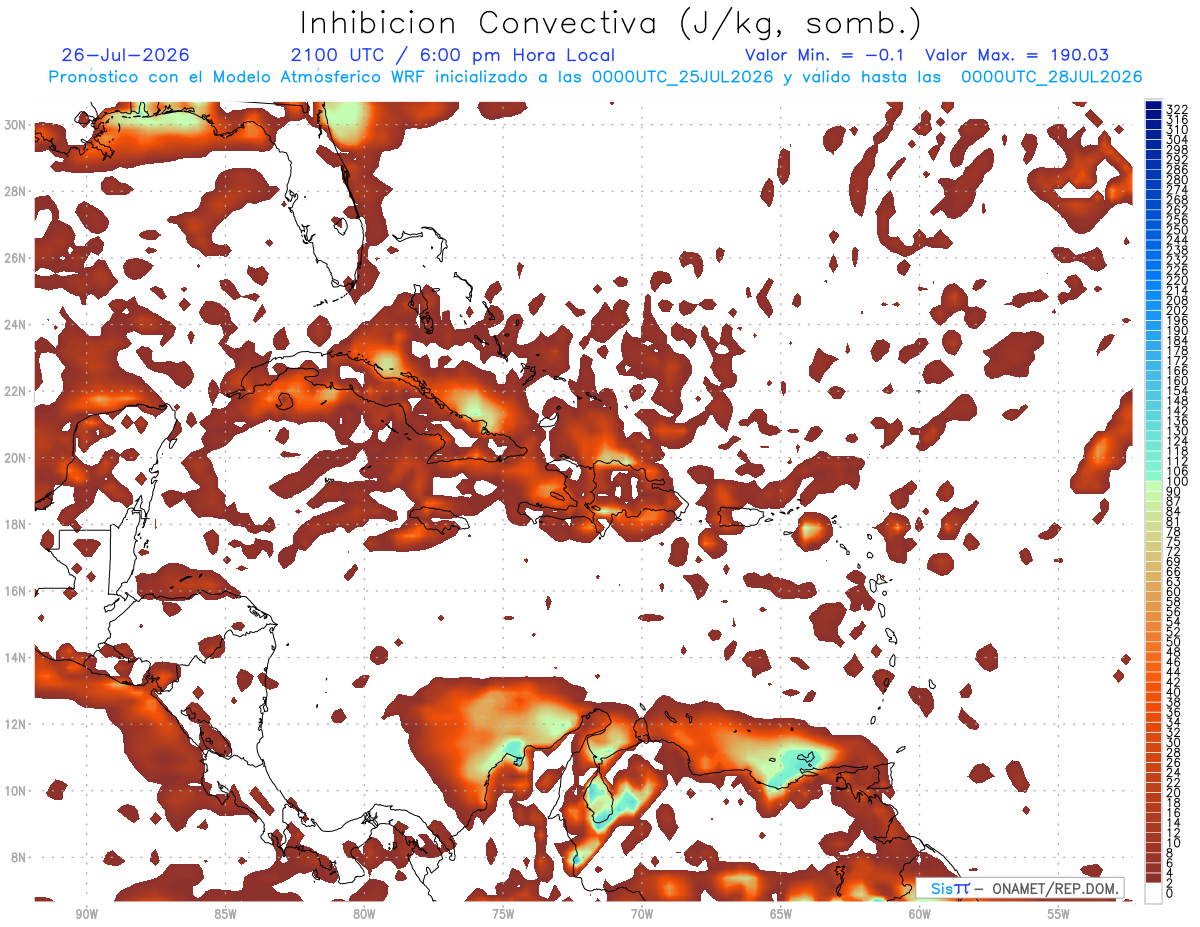The height and width of the screenshot is (927, 1200).
Task: Click the 30N latitude label
Action: 16,125
